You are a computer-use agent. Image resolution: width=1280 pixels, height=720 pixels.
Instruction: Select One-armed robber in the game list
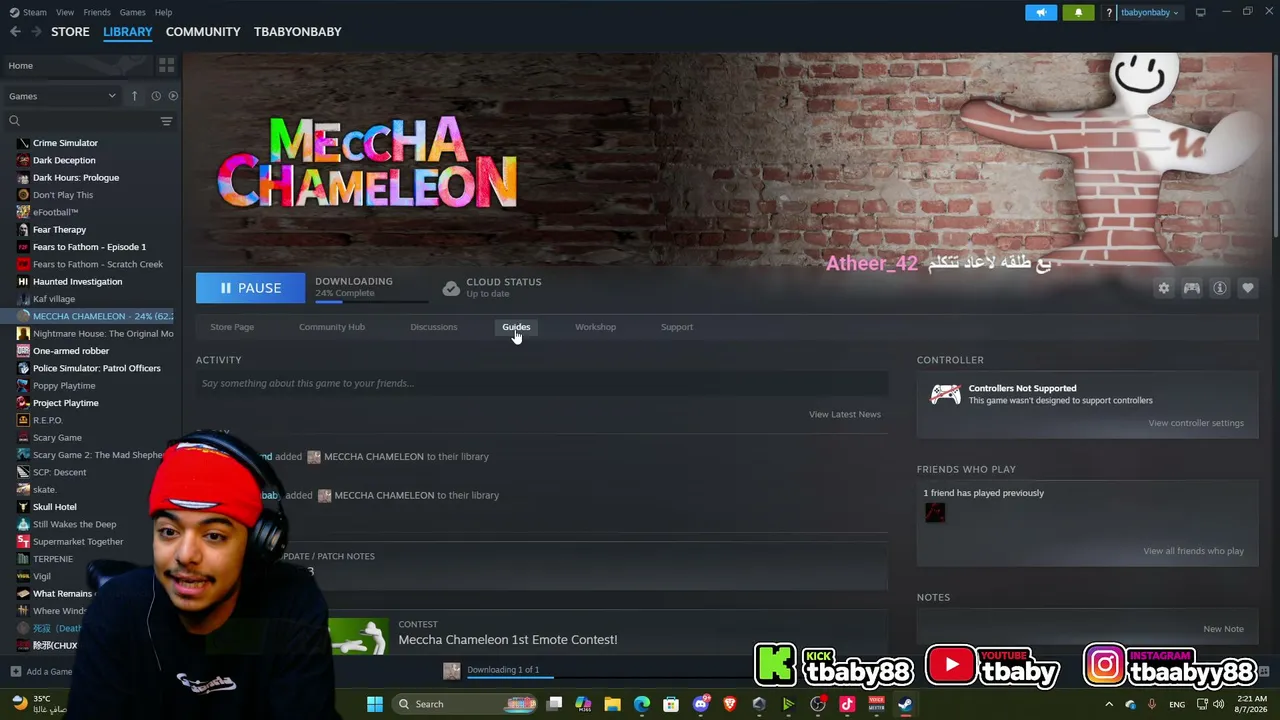[70, 351]
